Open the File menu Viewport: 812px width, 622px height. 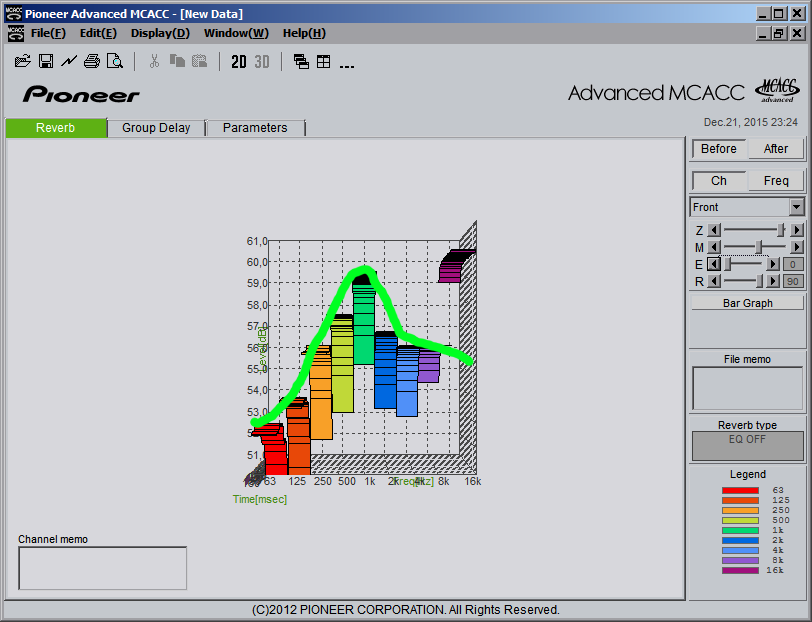[x=48, y=33]
